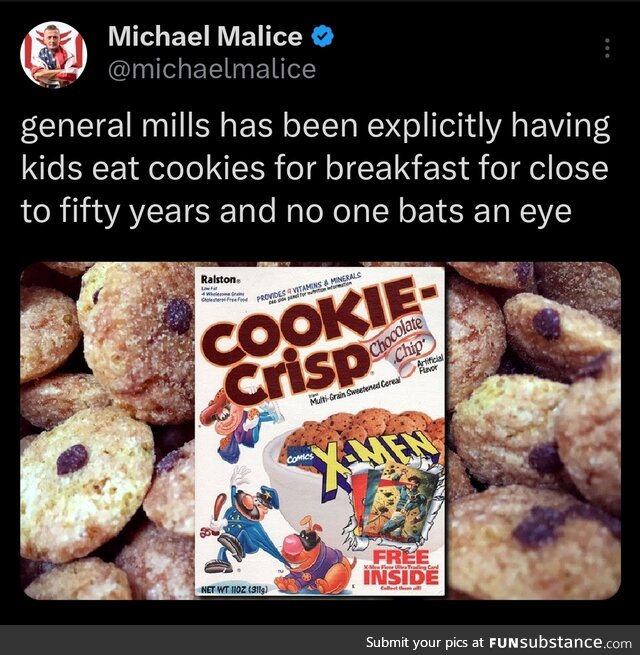
Task: Open the Cookie Crisp cereal box image
Action: click(x=320, y=431)
